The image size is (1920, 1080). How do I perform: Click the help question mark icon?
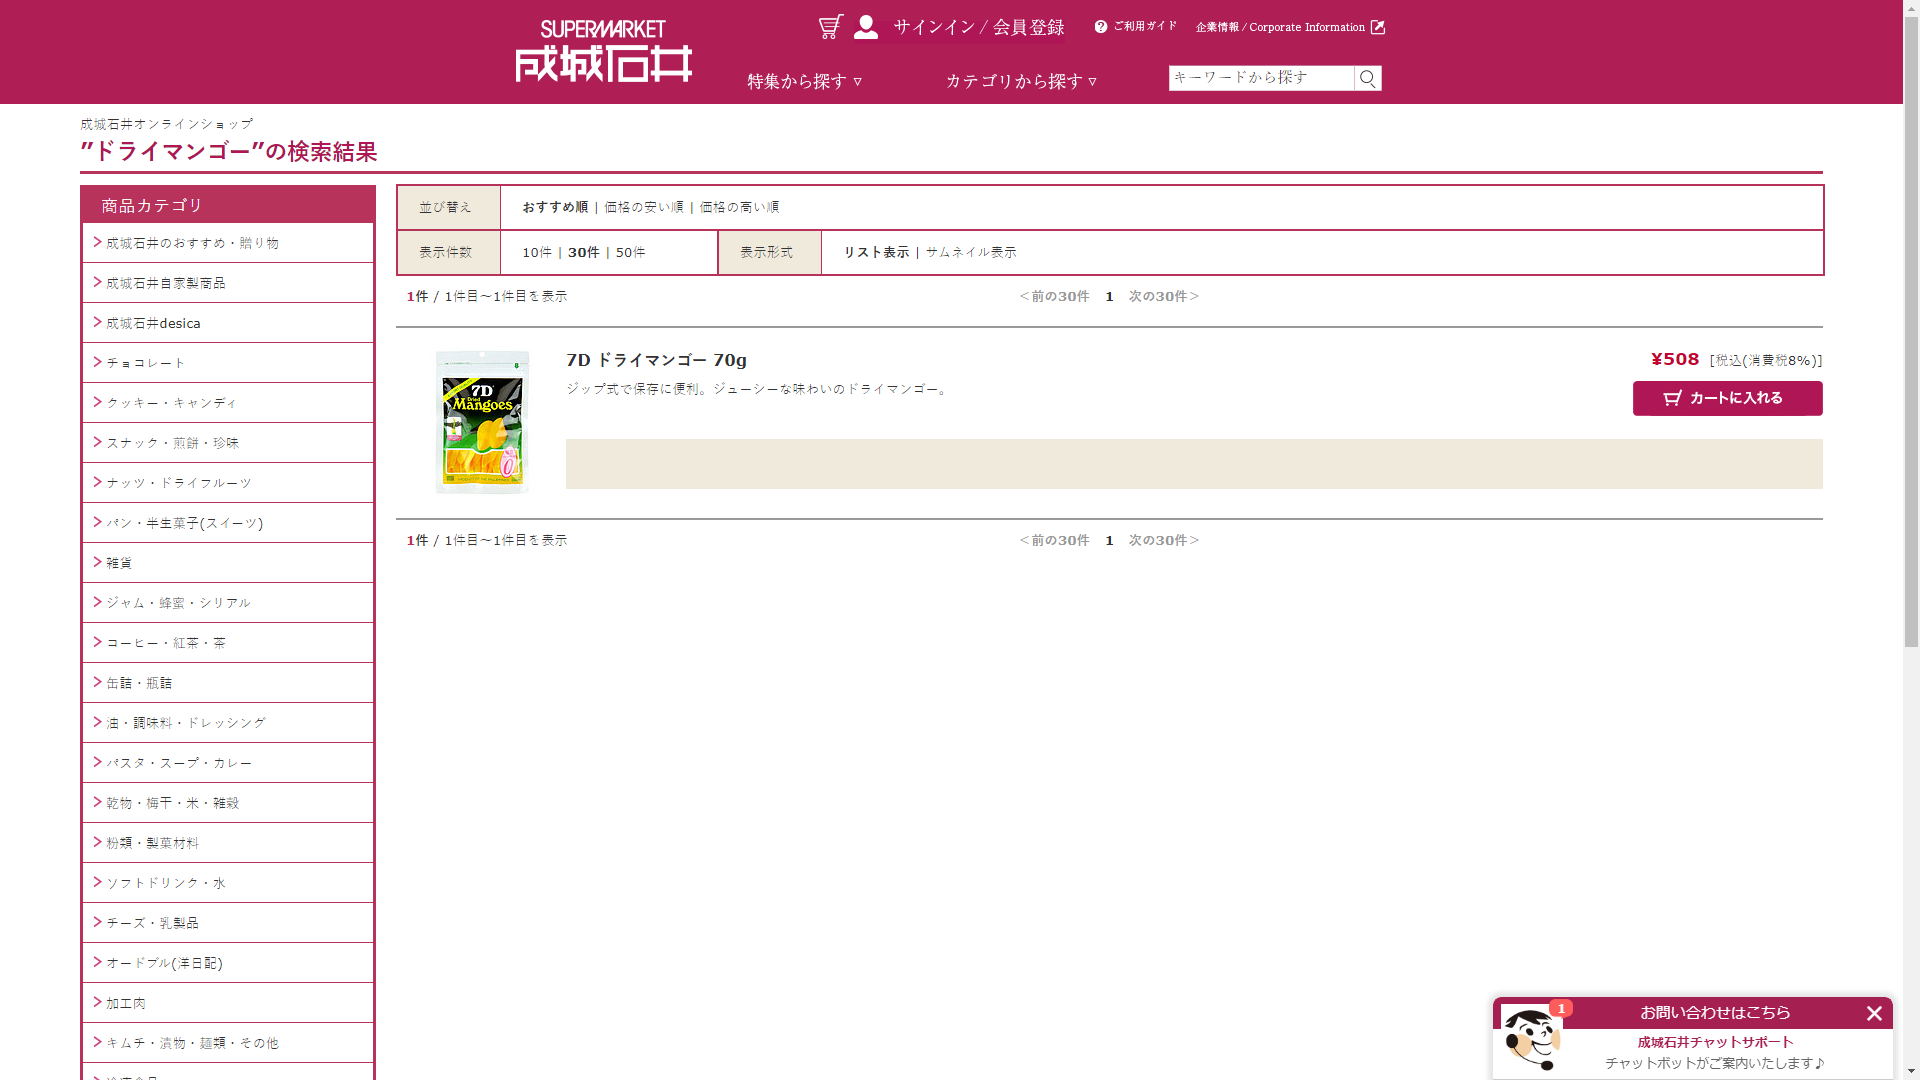point(1101,27)
